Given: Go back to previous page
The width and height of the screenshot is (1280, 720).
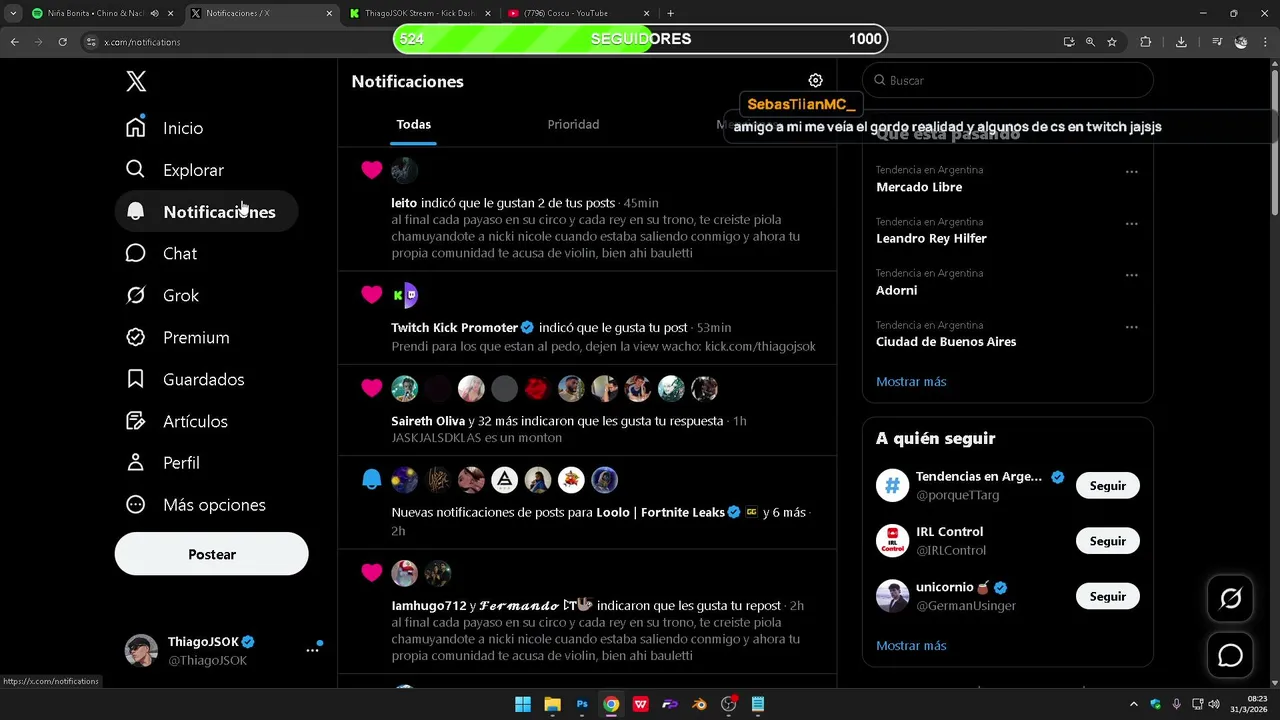Looking at the screenshot, I should pos(14,42).
